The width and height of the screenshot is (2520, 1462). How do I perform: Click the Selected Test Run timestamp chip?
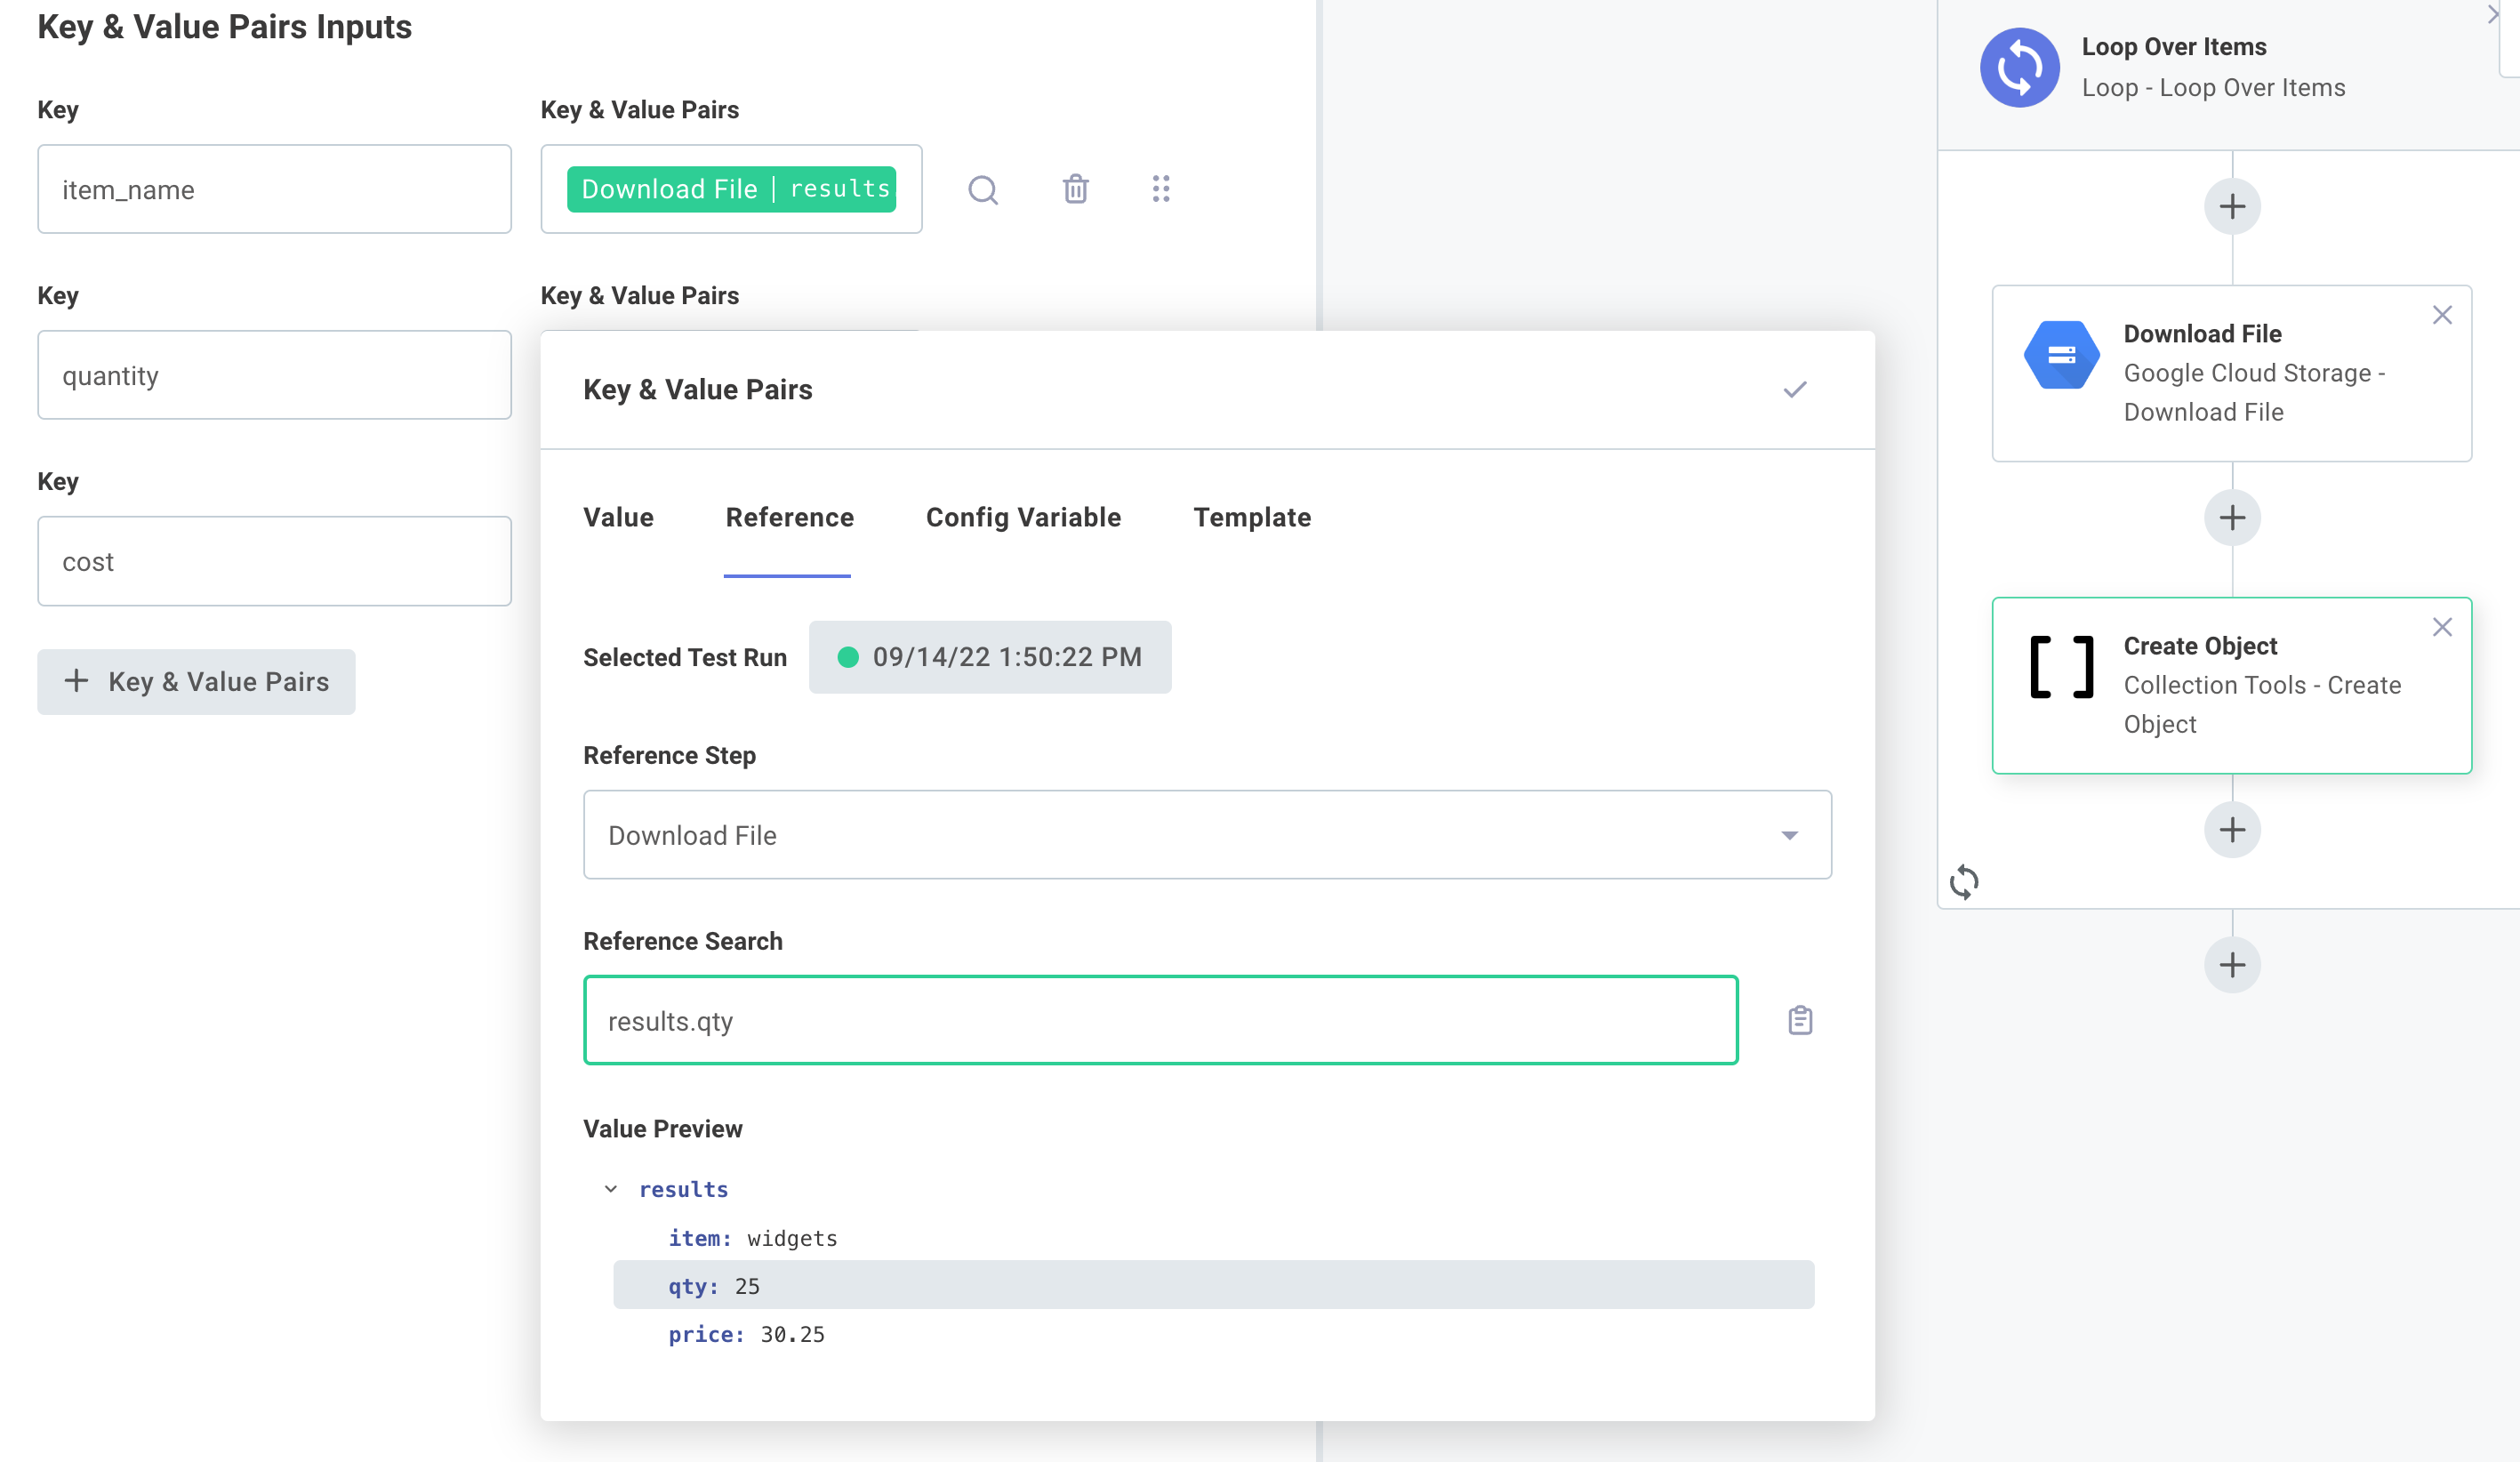click(x=990, y=657)
